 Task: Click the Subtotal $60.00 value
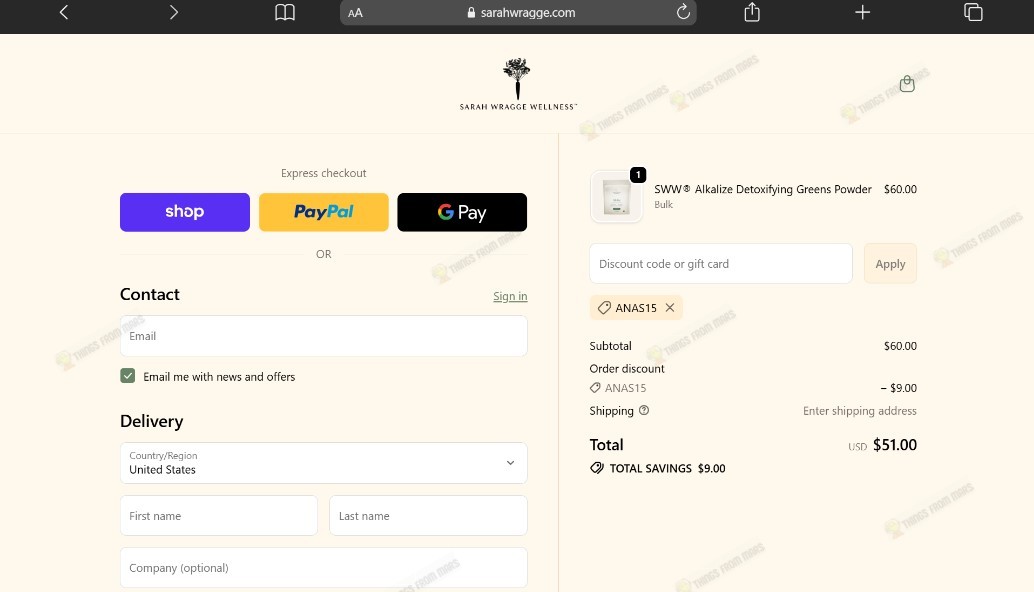coord(900,346)
